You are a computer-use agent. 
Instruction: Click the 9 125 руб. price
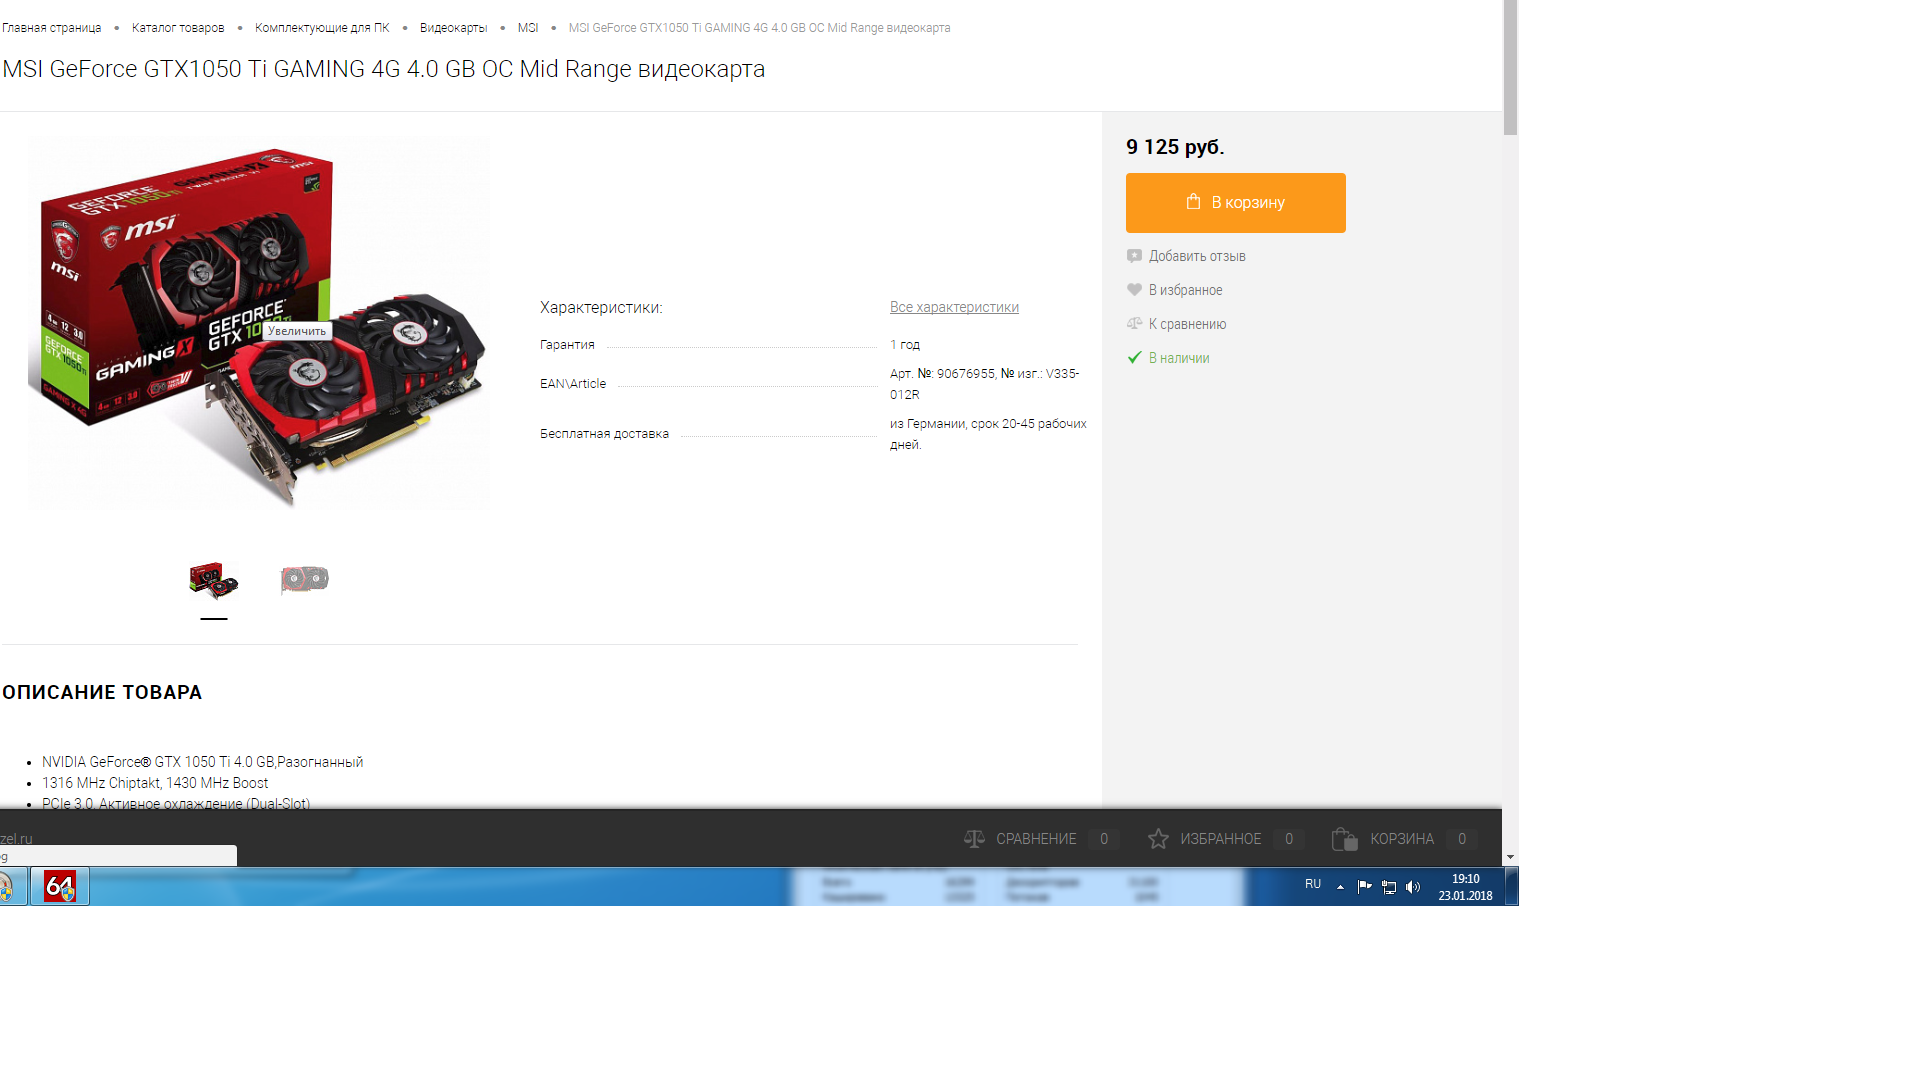(x=1175, y=147)
